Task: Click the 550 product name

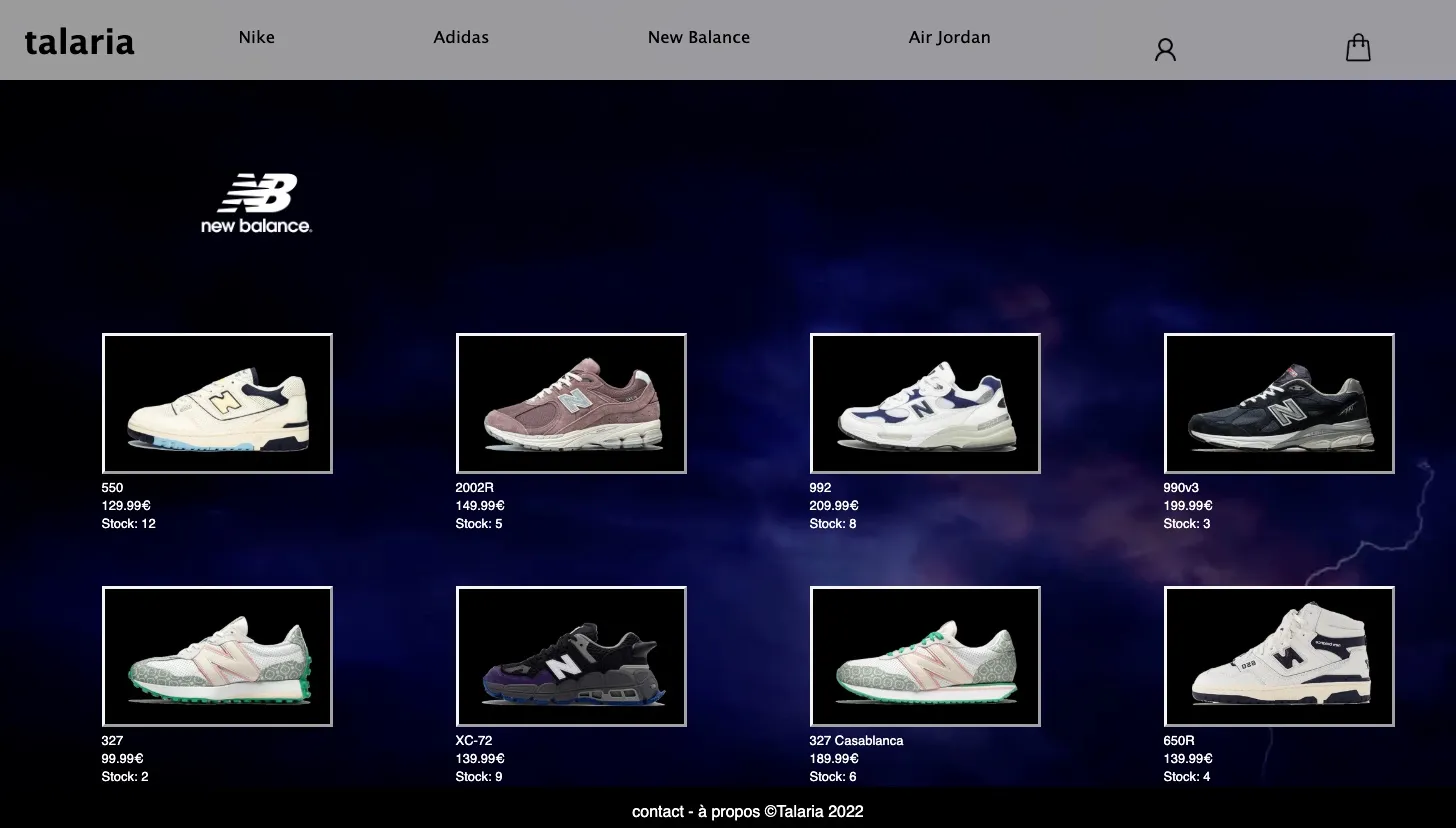Action: (112, 488)
